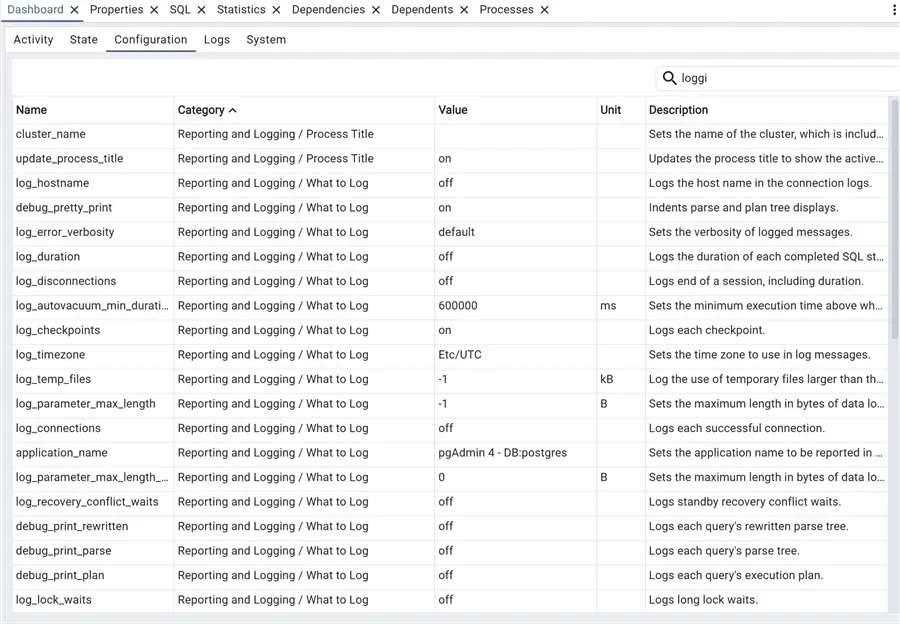
Task: Switch to the State tab
Action: (x=83, y=39)
